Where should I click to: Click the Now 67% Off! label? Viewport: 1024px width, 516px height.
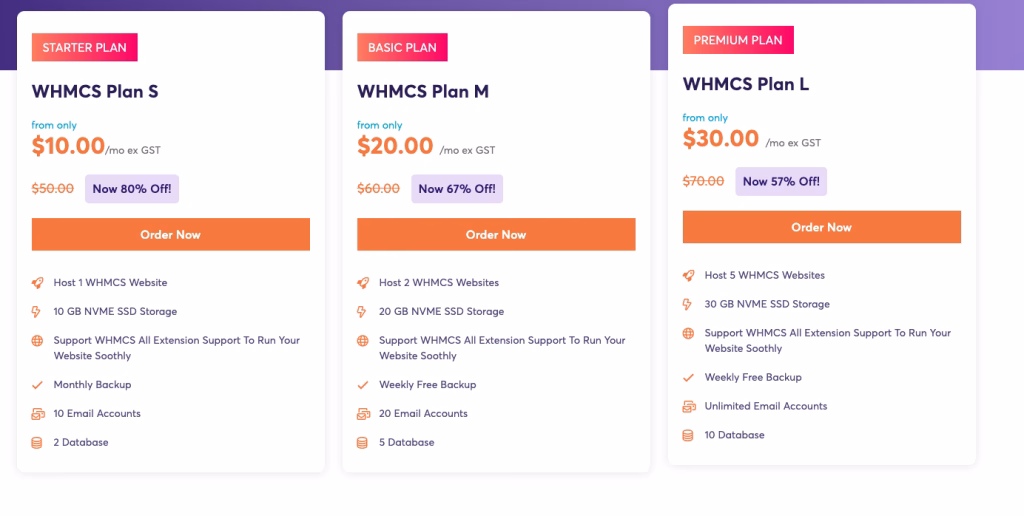(x=457, y=189)
